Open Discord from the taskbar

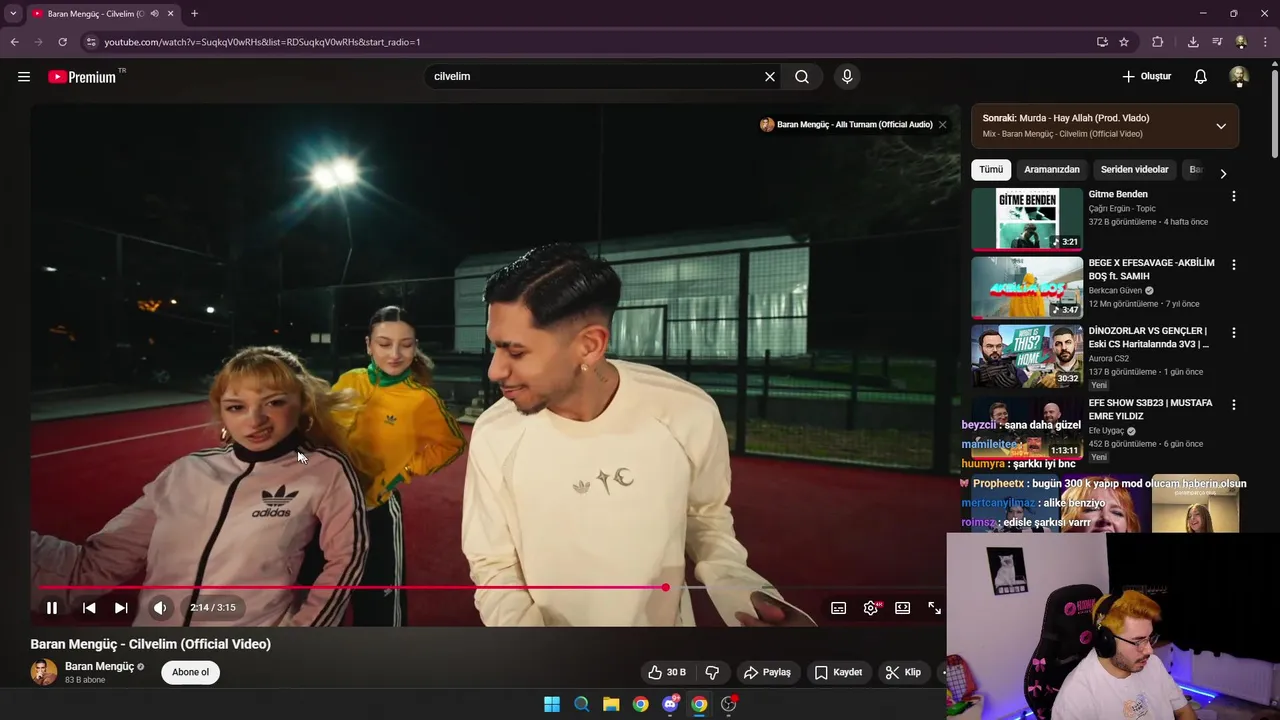point(670,704)
